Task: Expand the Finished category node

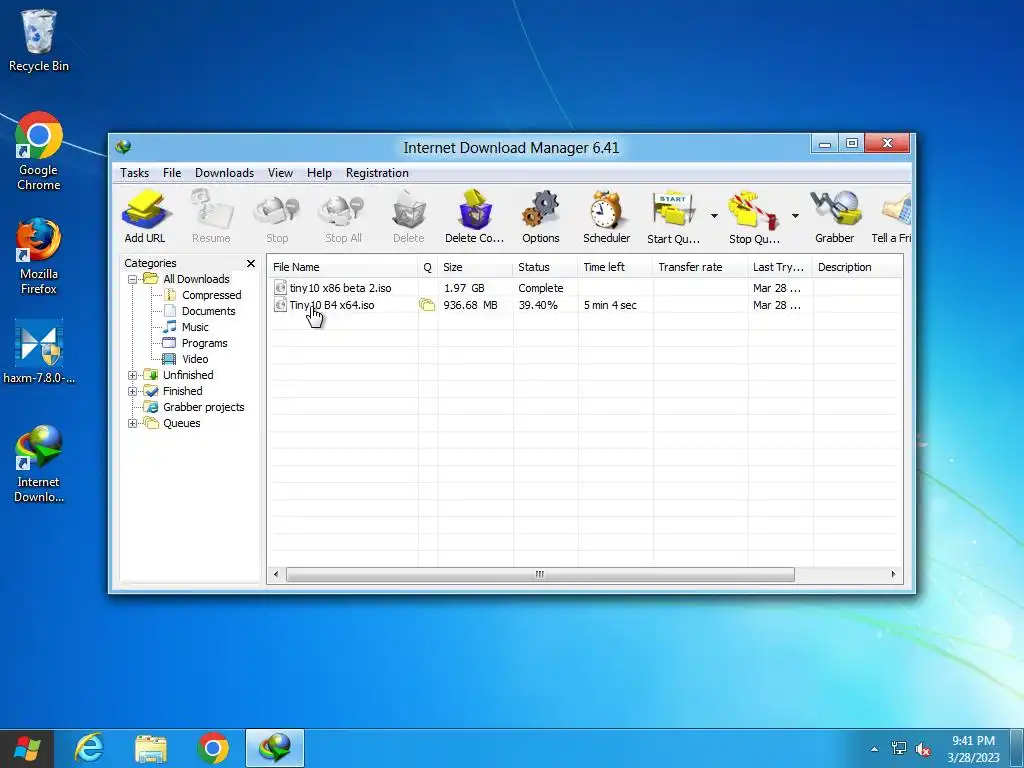Action: coord(132,391)
